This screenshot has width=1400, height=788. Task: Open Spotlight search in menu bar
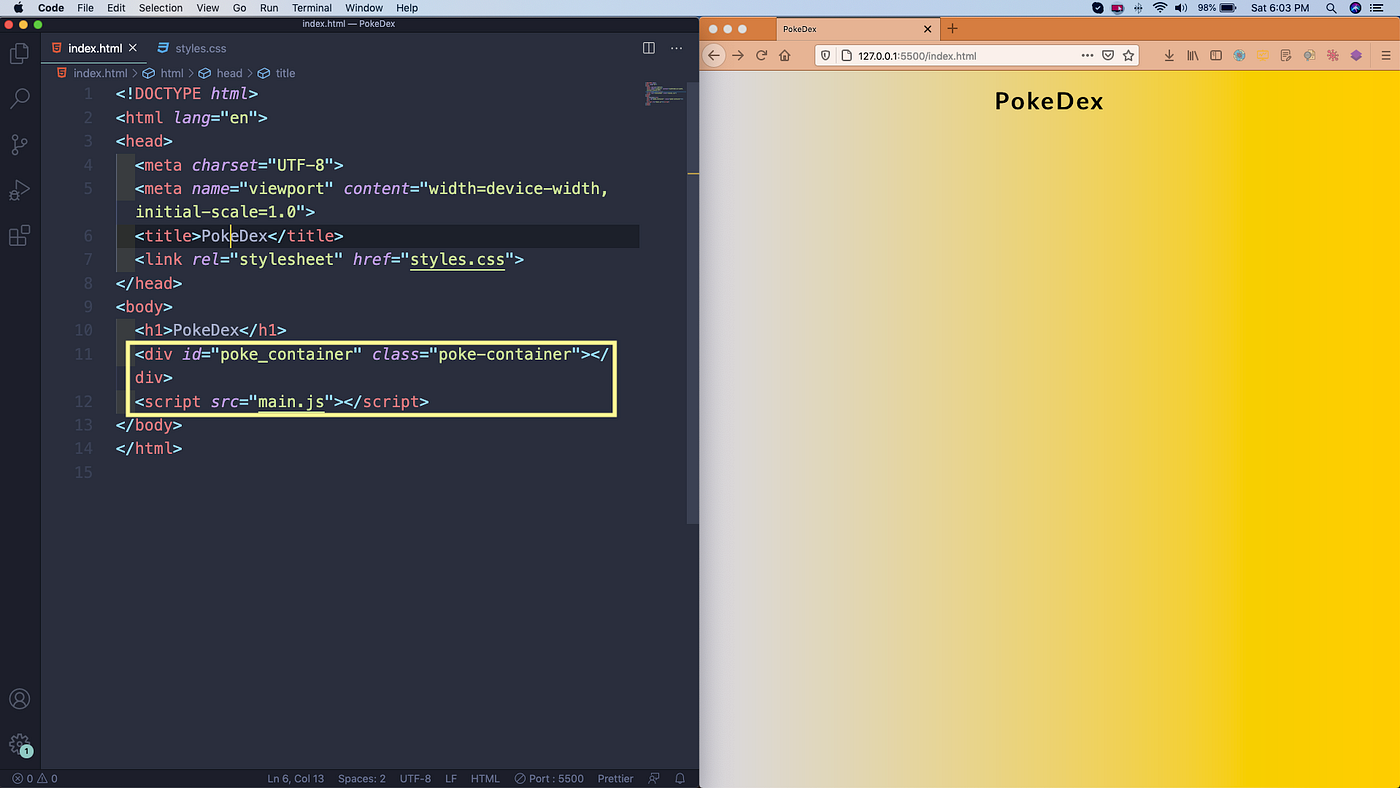(x=1331, y=8)
